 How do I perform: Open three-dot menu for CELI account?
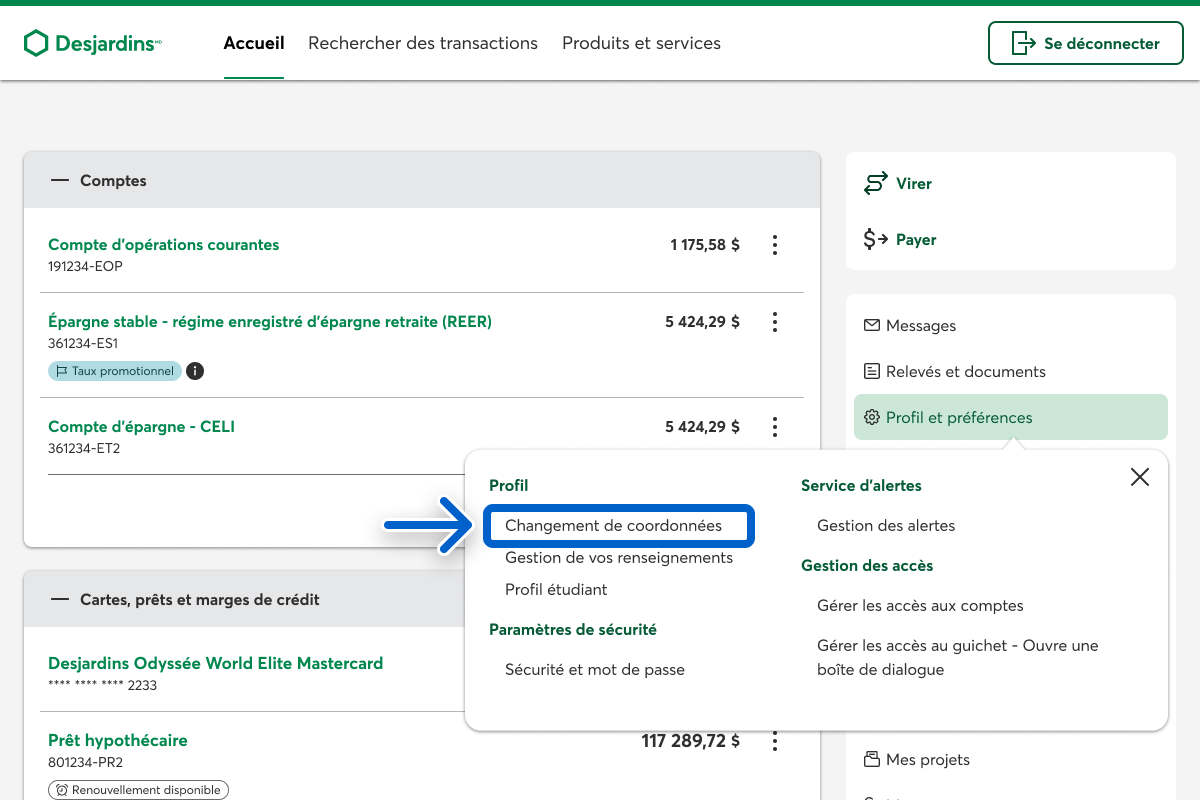point(774,427)
